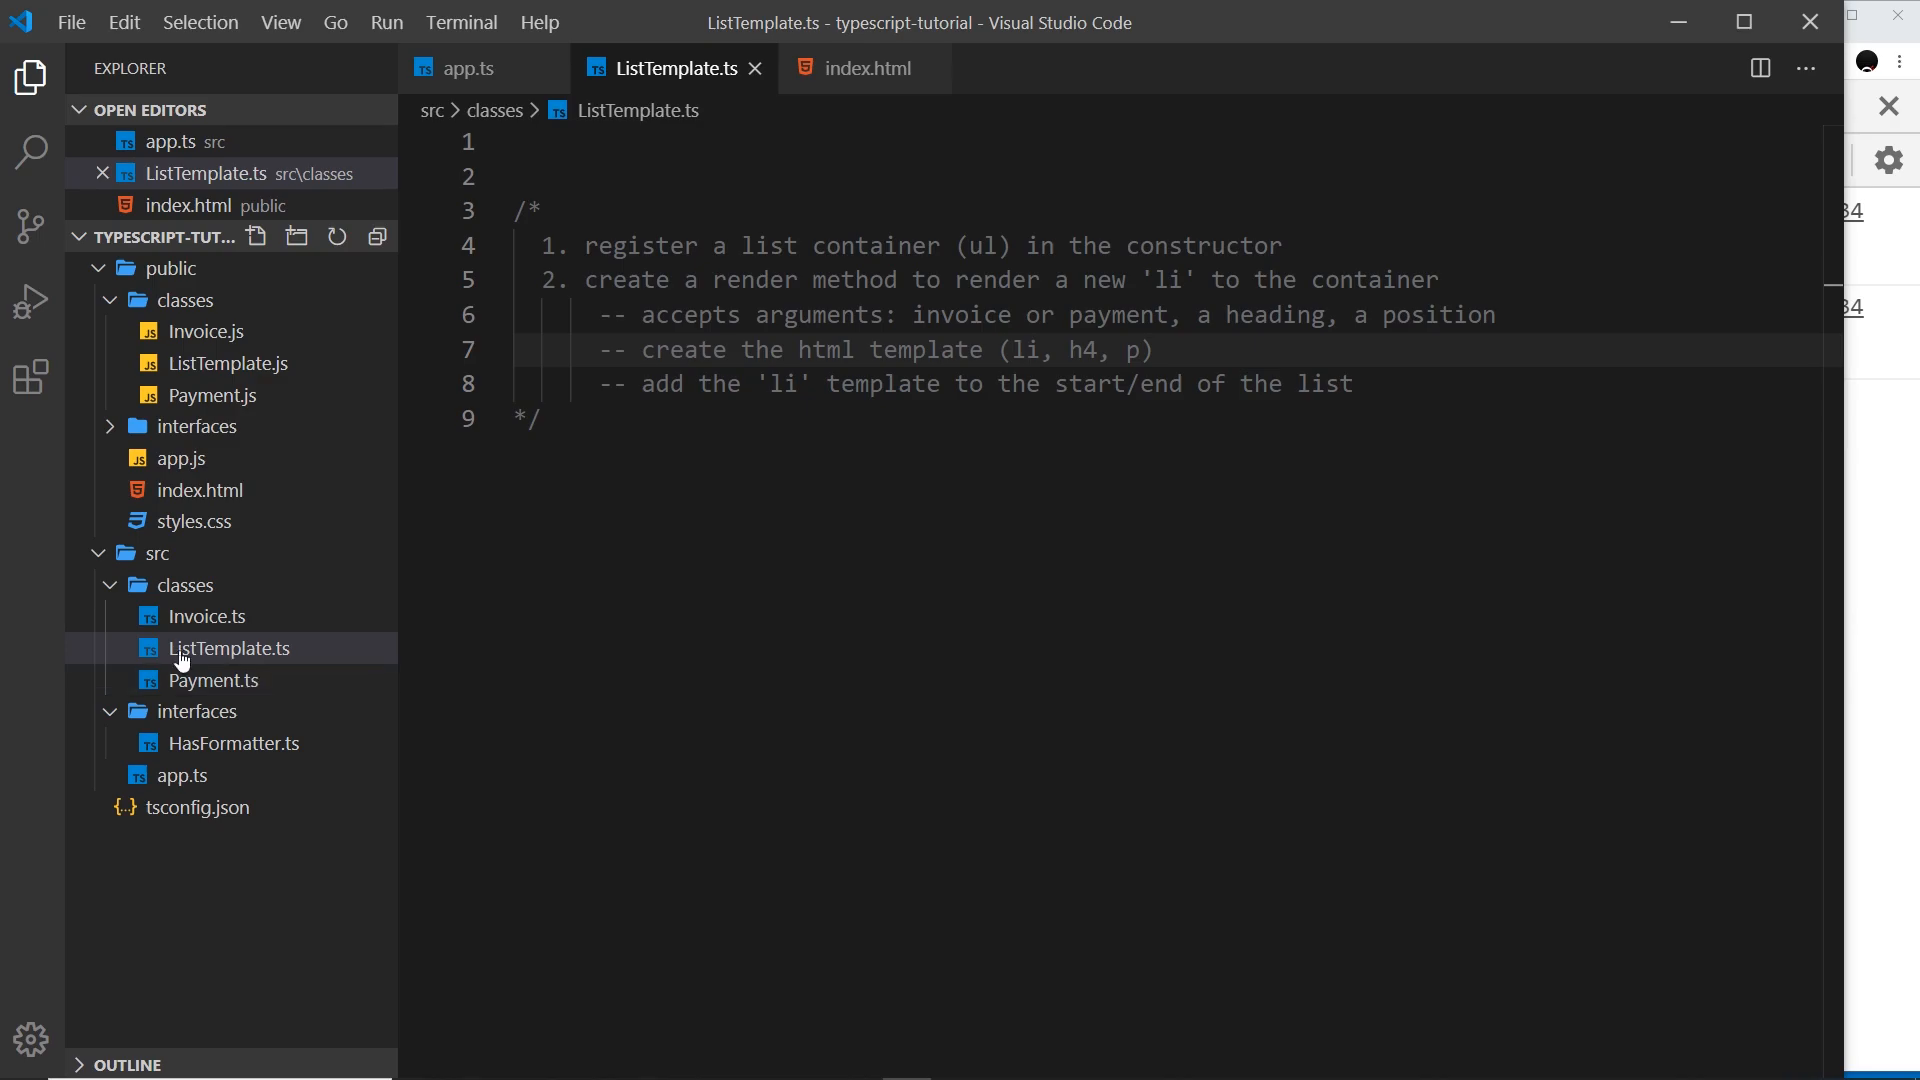Click src in the breadcrumb path
Screen dimensions: 1920x1080
coord(432,110)
